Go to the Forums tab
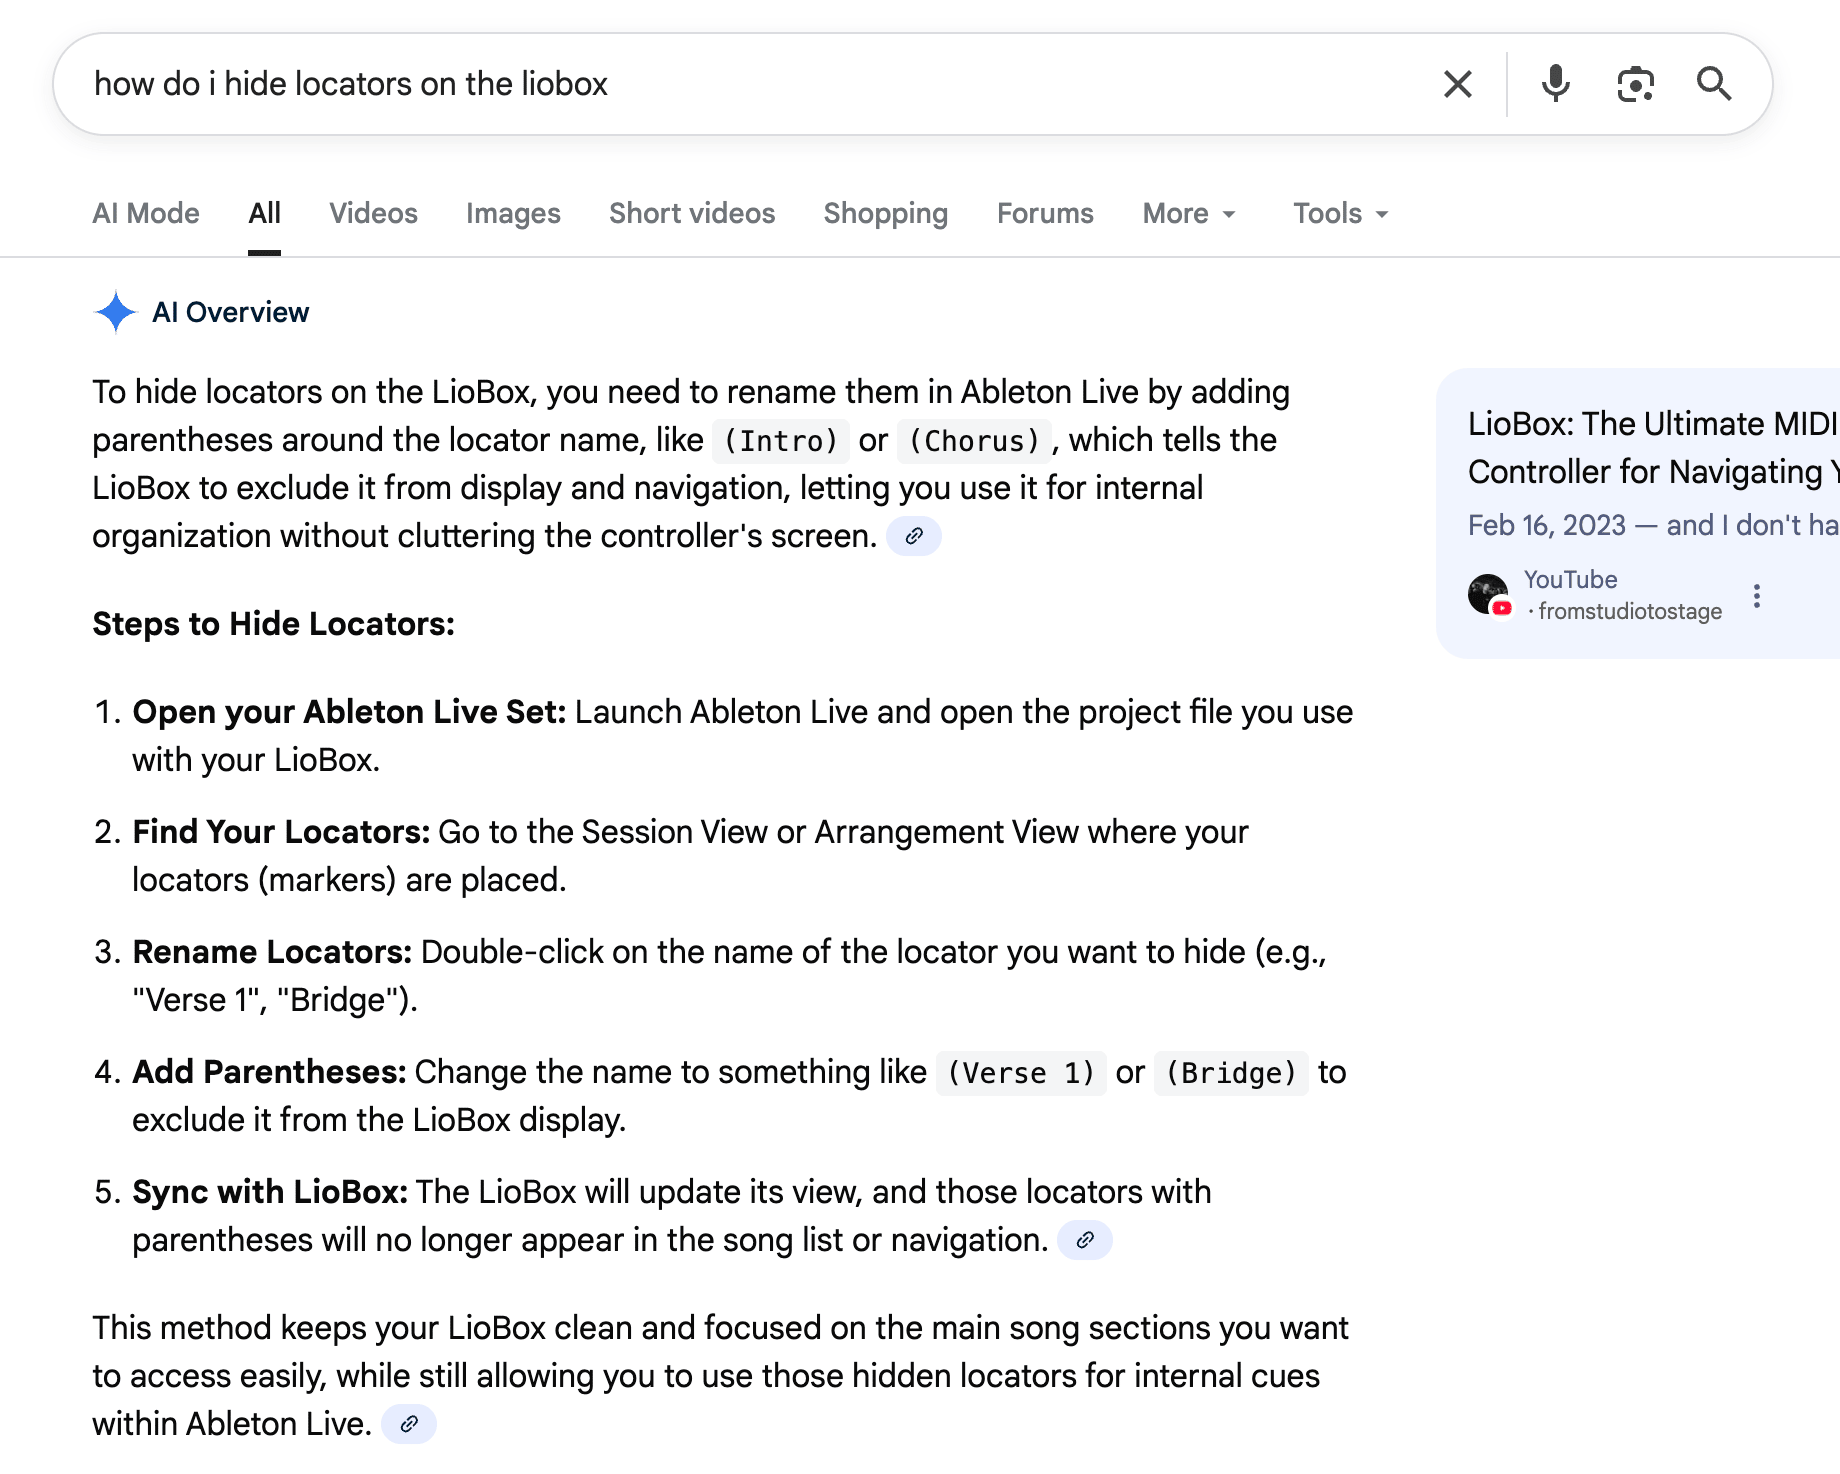The width and height of the screenshot is (1840, 1474). click(1045, 214)
